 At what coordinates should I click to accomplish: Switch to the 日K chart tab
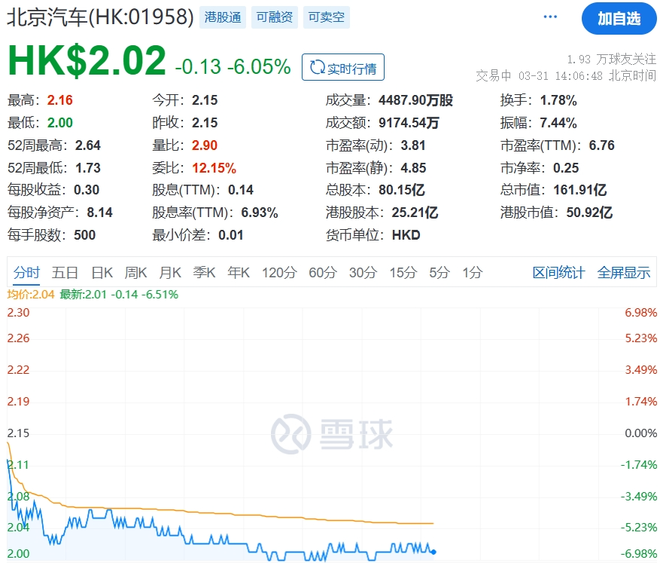click(101, 272)
